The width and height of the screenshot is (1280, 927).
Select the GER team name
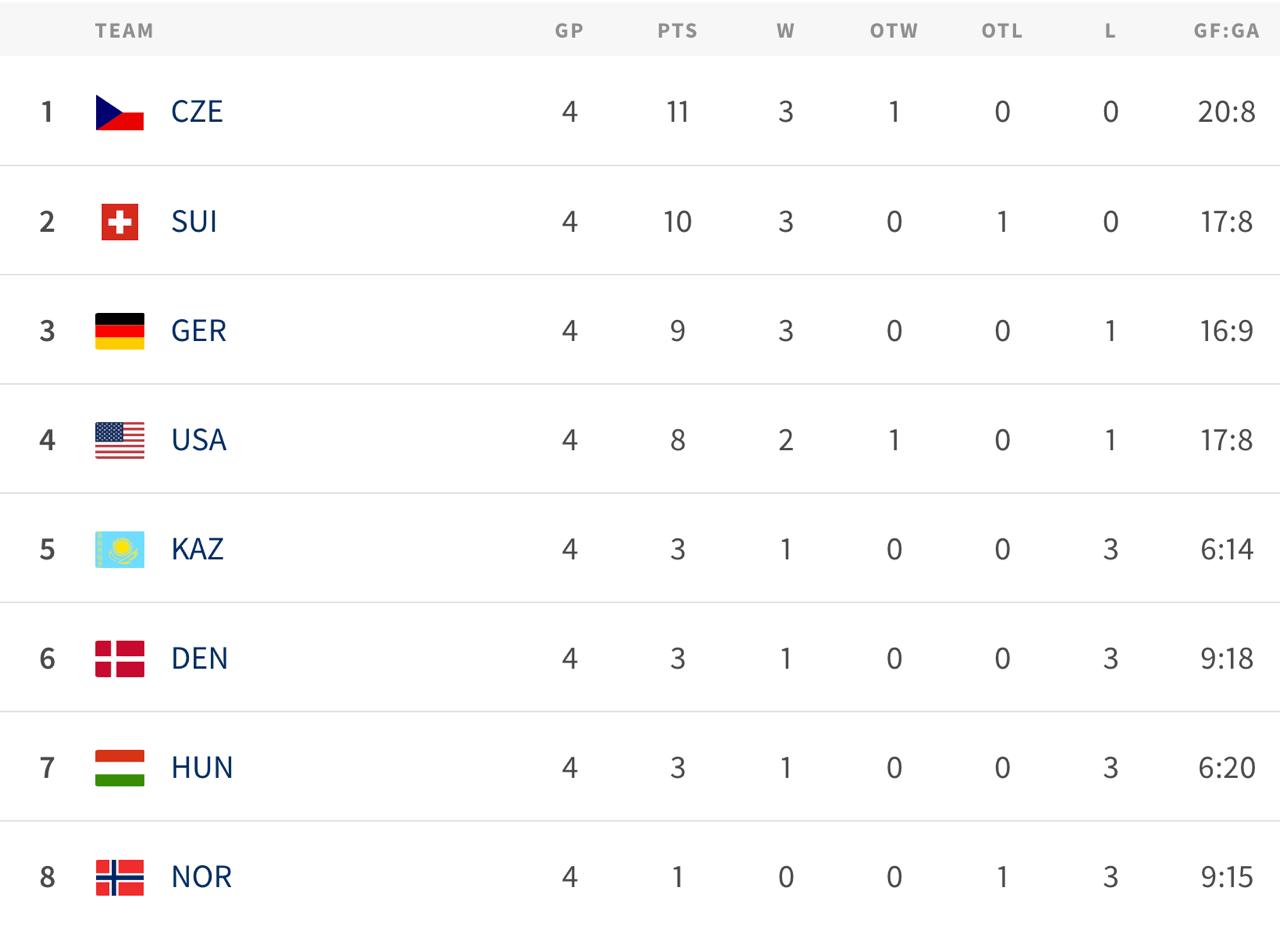tap(199, 331)
